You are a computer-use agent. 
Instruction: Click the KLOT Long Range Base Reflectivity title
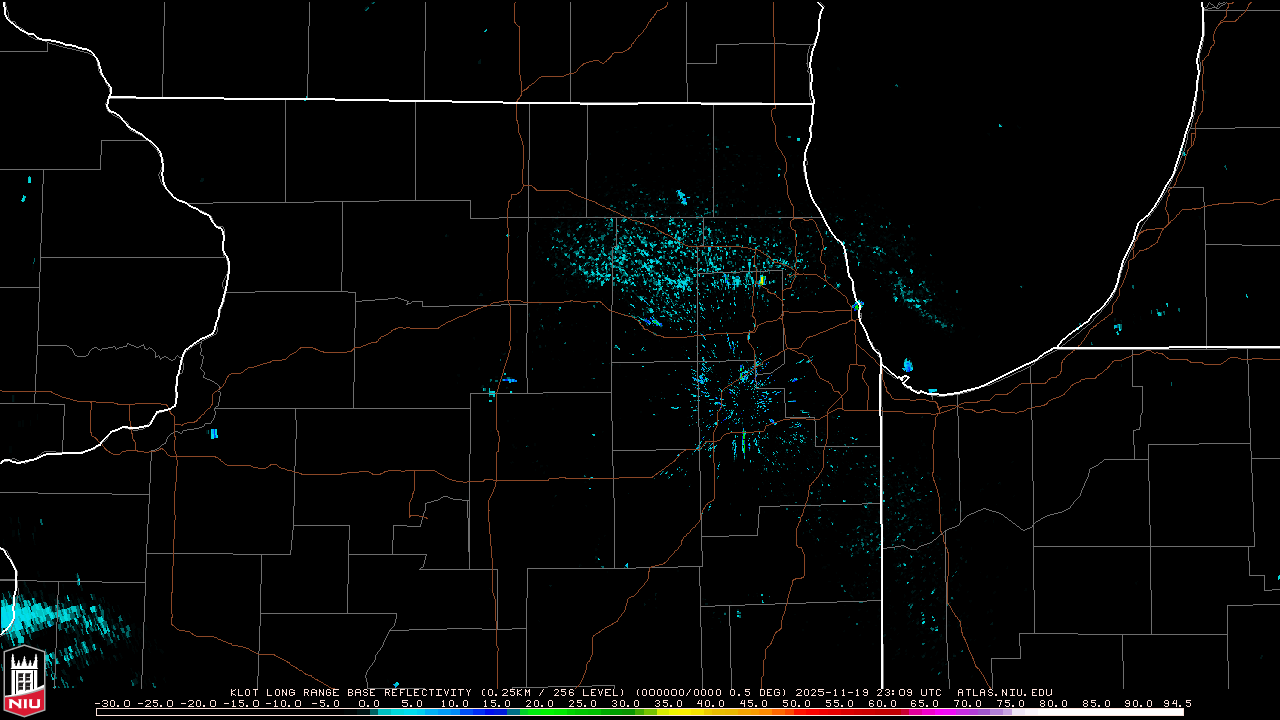pos(350,692)
